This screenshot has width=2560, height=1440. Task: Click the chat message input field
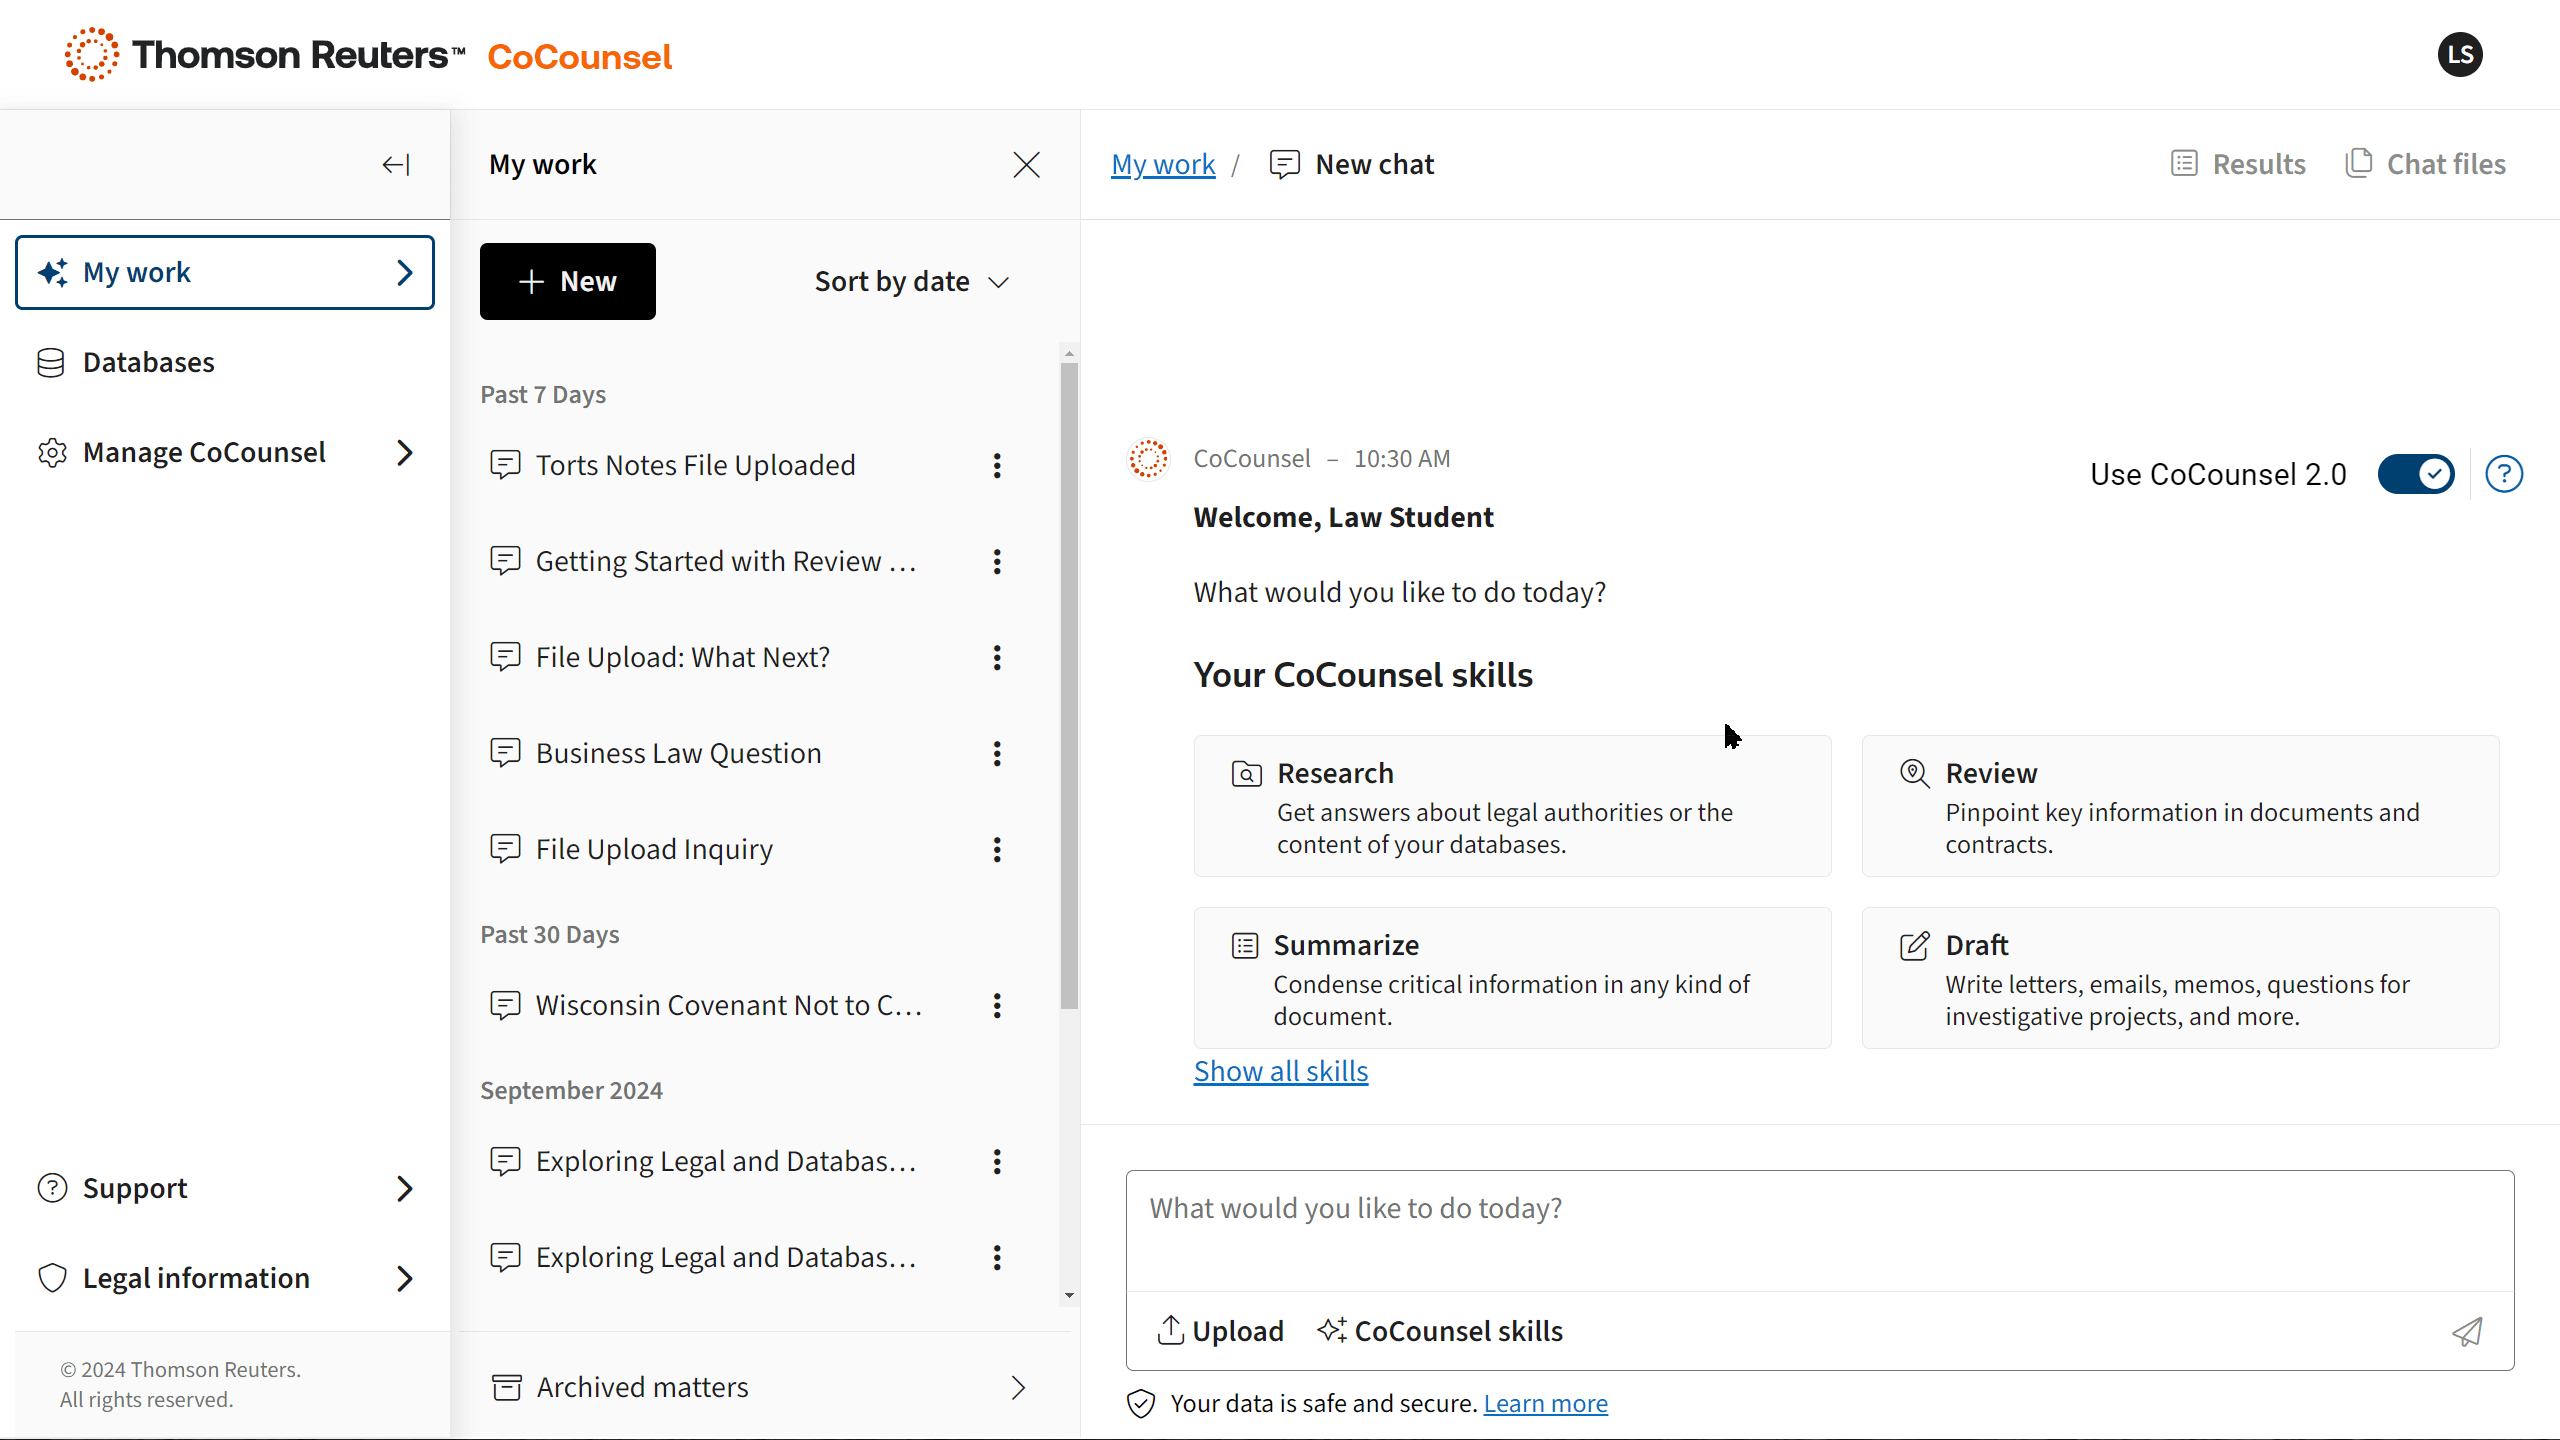[x=1819, y=1230]
